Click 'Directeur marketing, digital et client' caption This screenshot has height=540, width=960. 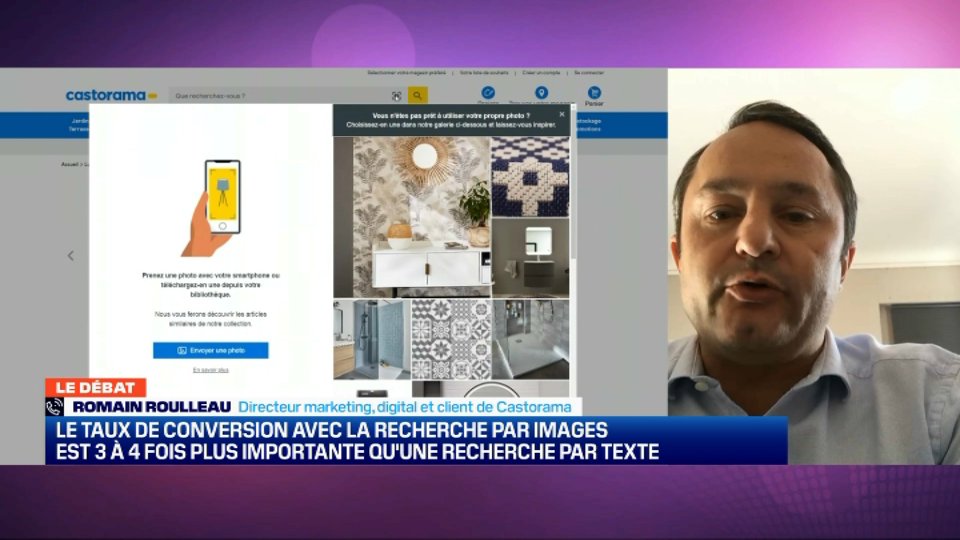pos(404,407)
